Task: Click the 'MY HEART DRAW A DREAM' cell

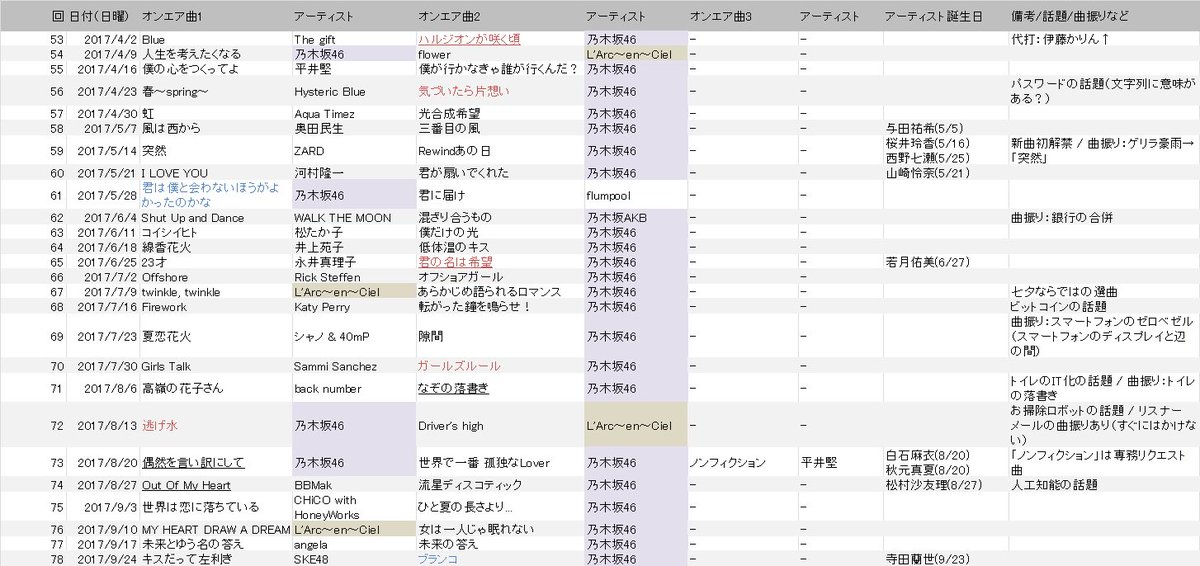Action: tap(215, 529)
